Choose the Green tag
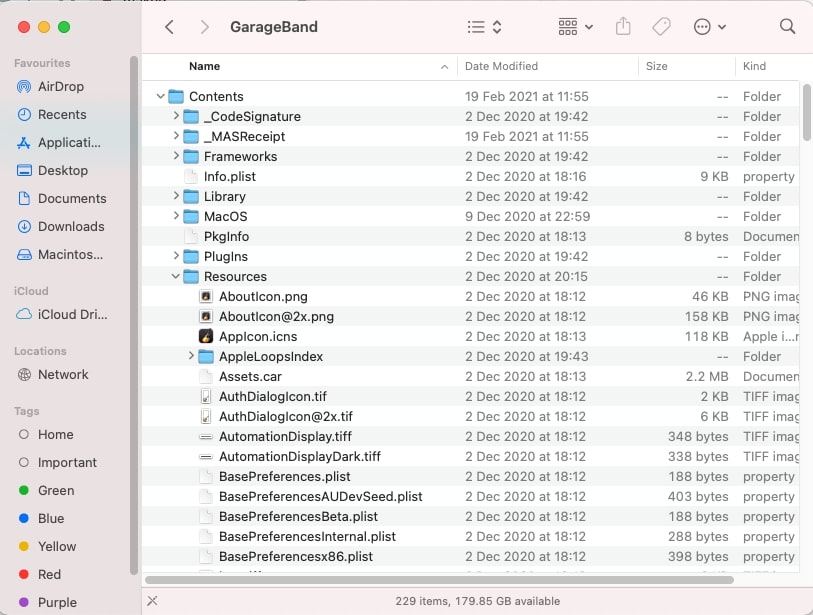The image size is (813, 615). coord(46,491)
